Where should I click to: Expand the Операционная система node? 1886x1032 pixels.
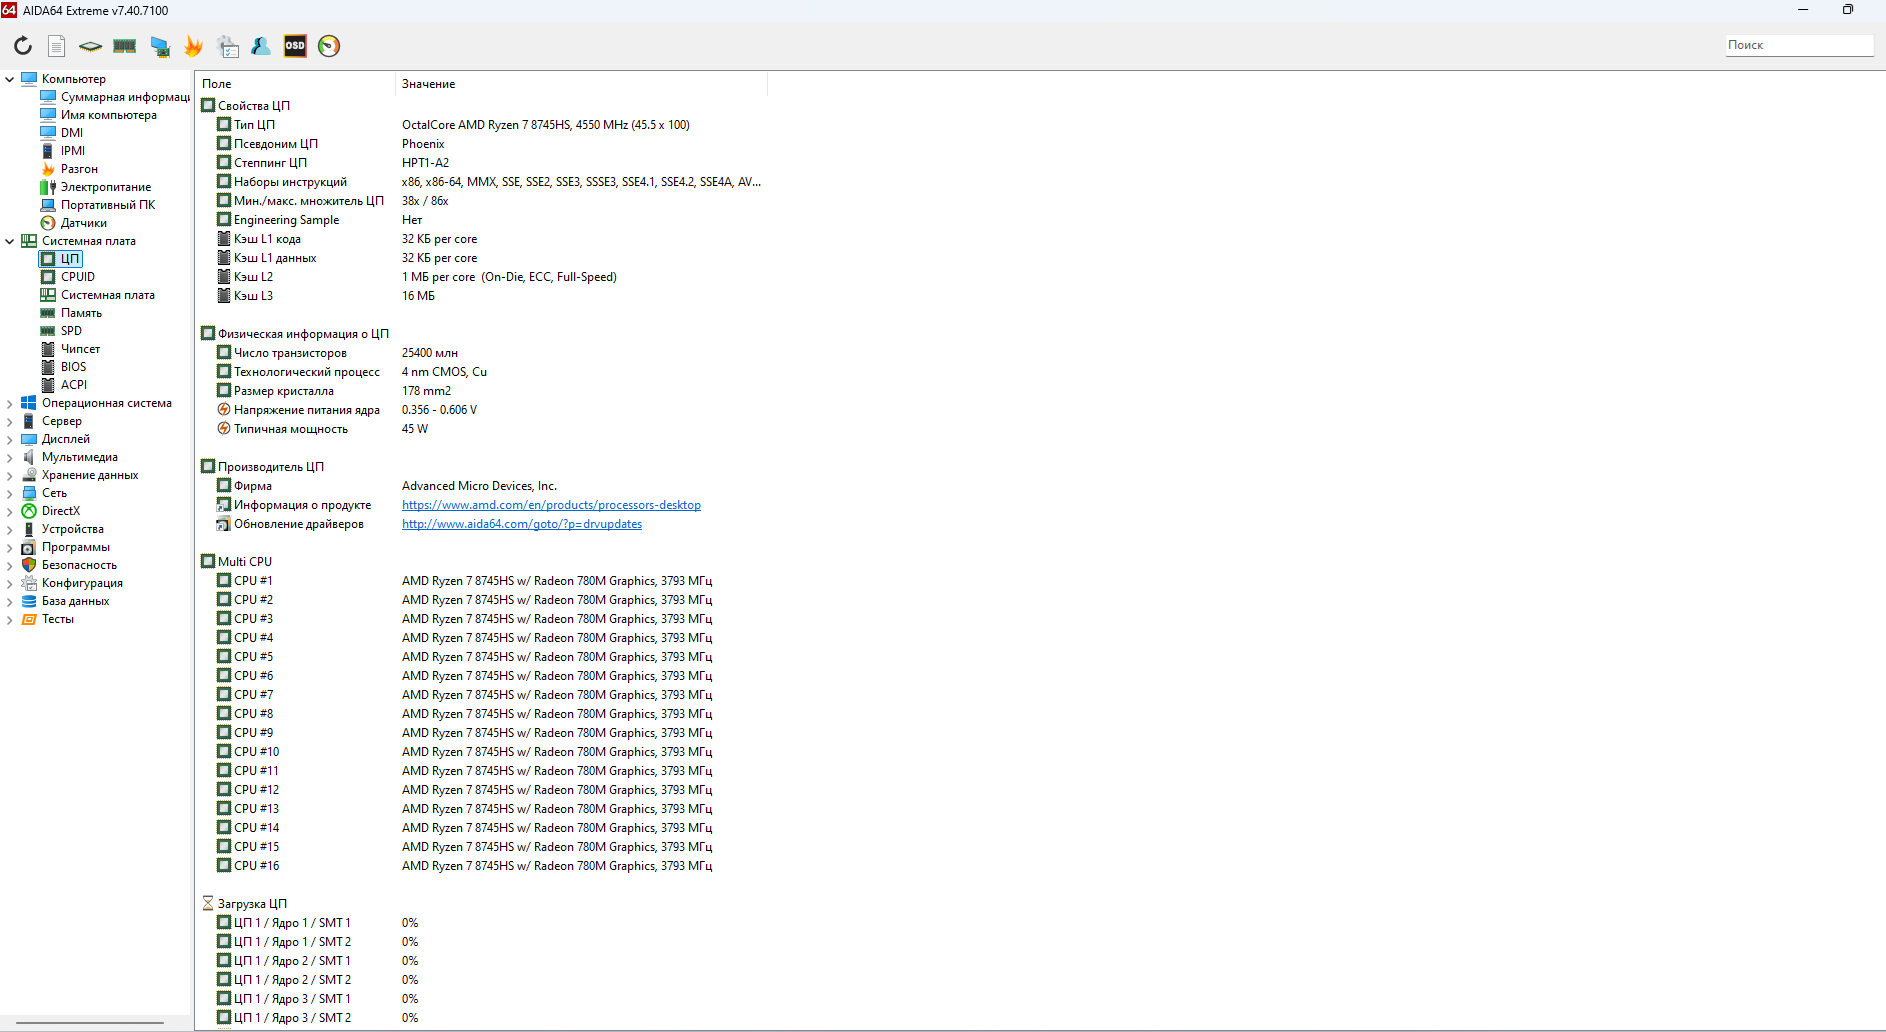tap(10, 403)
